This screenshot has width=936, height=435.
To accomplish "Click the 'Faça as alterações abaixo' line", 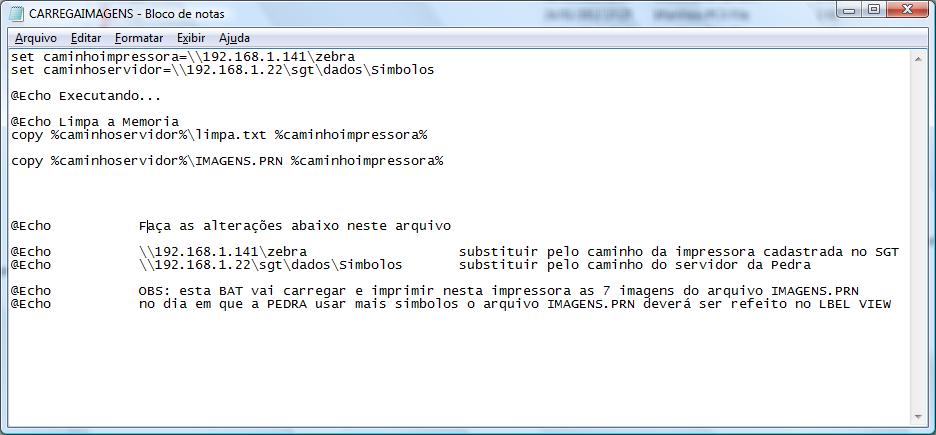I will coord(230,226).
